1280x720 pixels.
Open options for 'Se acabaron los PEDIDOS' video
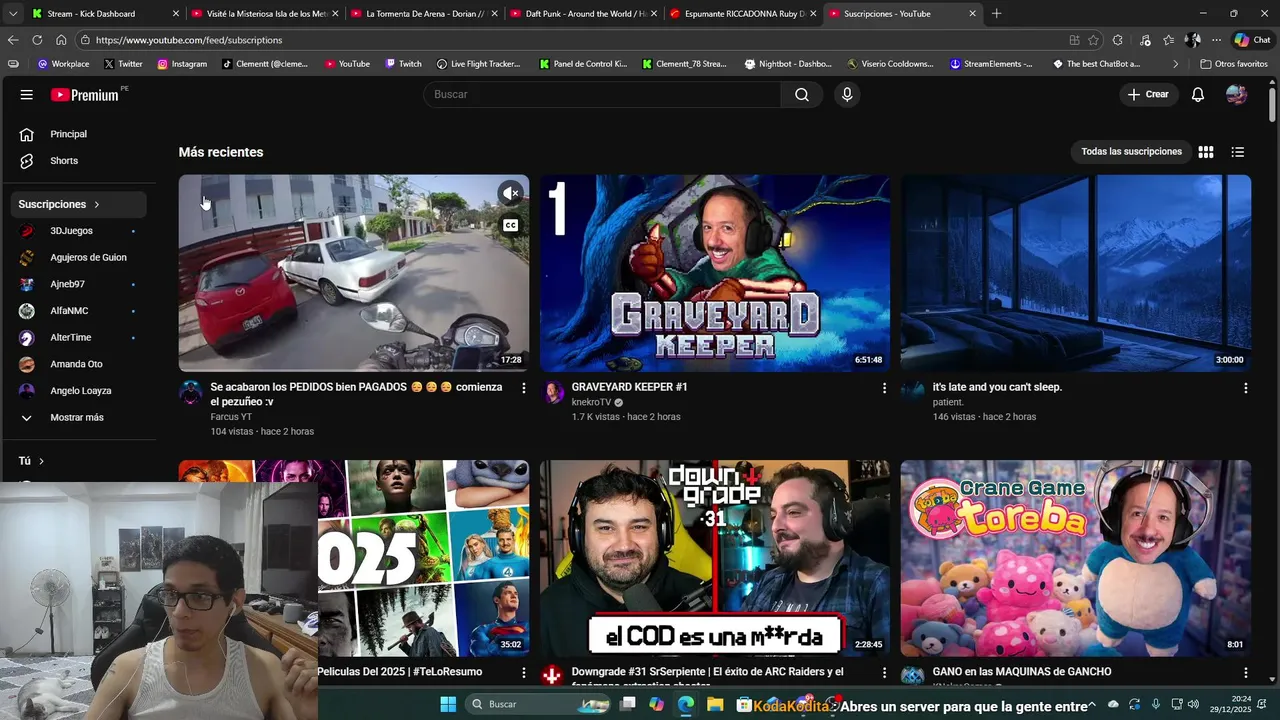tap(523, 388)
